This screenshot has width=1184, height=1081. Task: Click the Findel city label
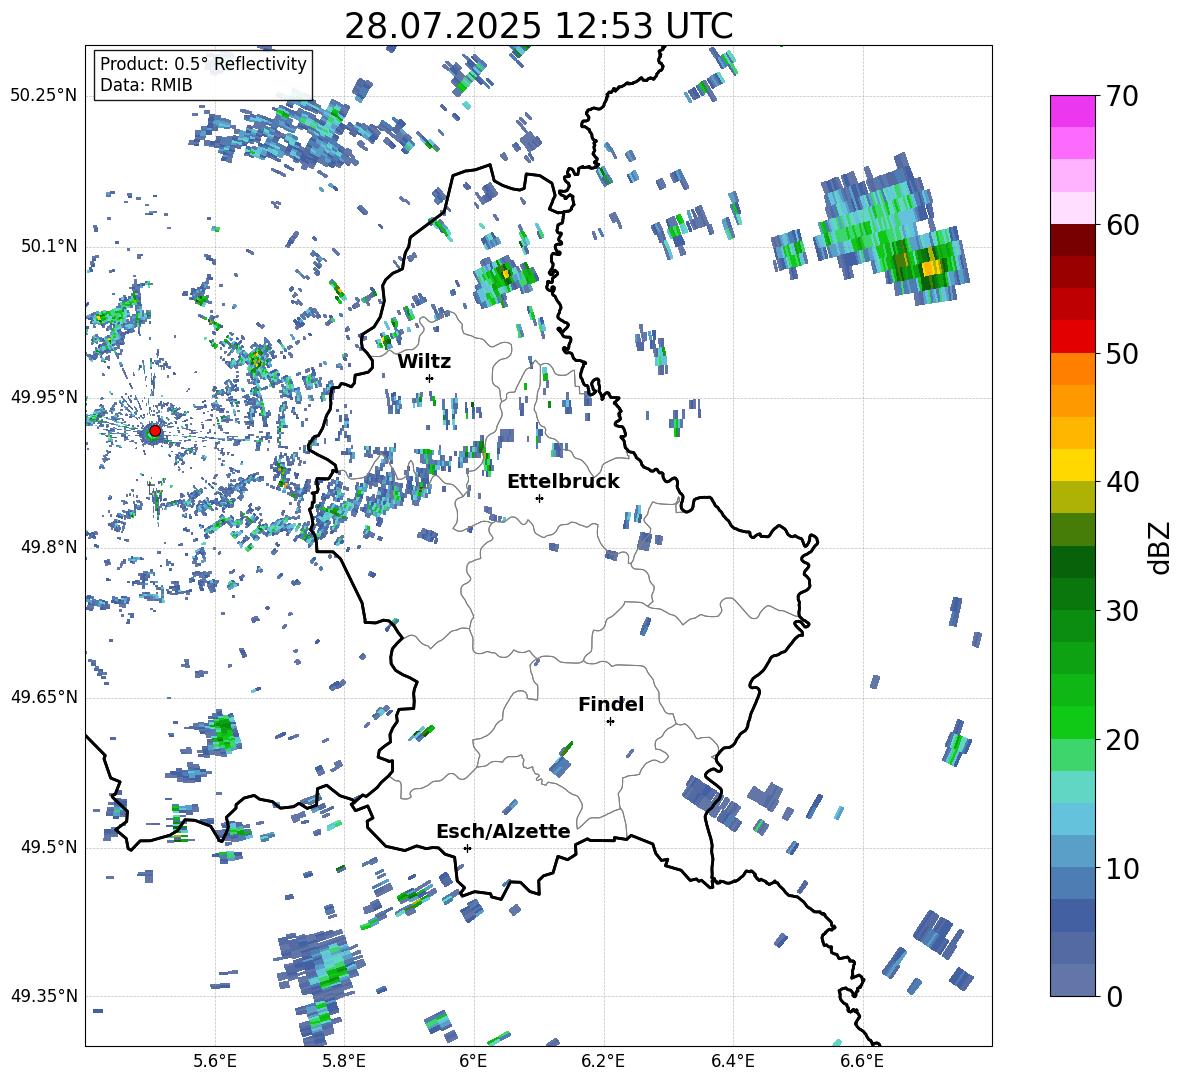[x=611, y=704]
